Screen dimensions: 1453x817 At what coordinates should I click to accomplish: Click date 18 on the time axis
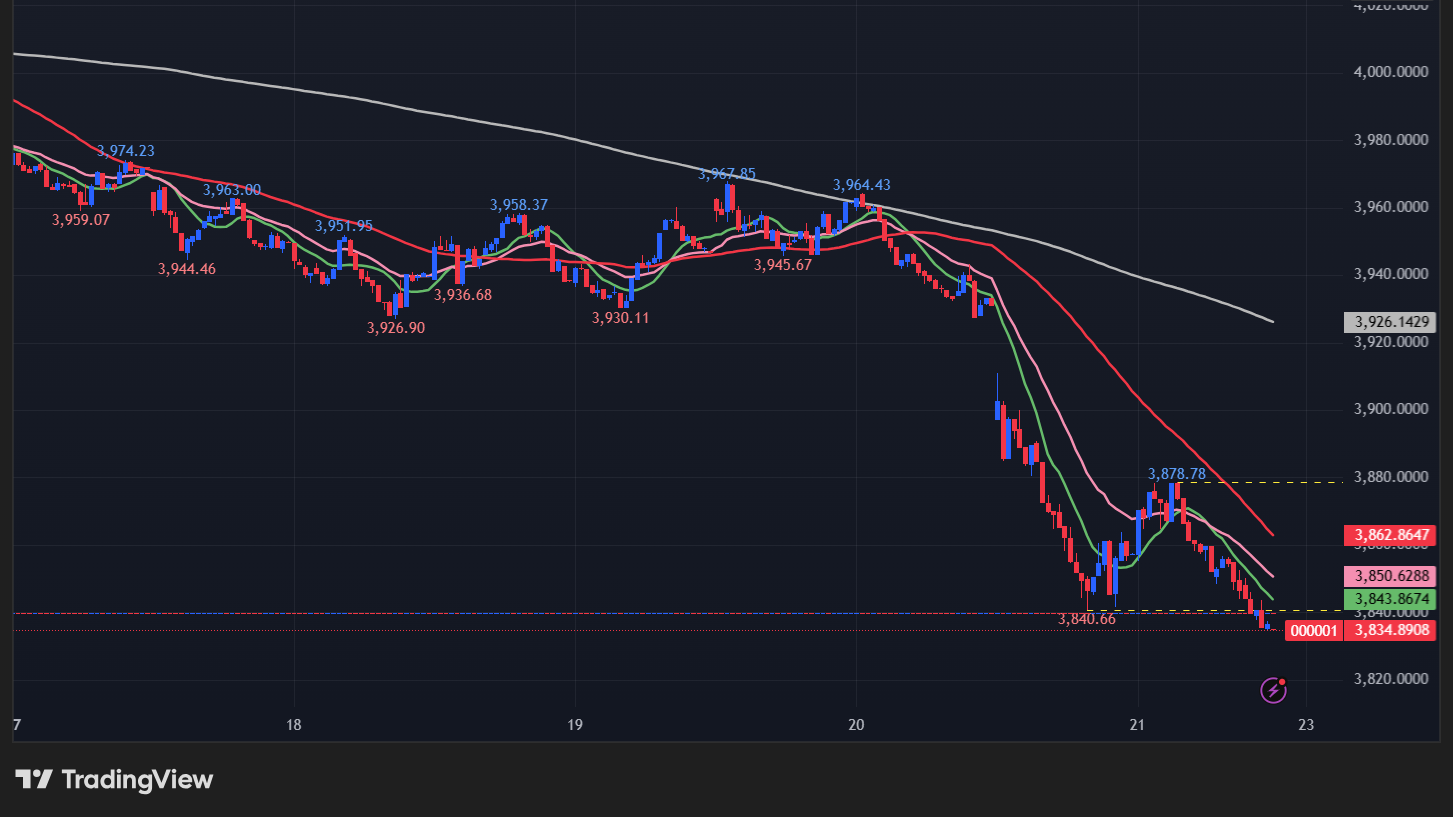[294, 725]
